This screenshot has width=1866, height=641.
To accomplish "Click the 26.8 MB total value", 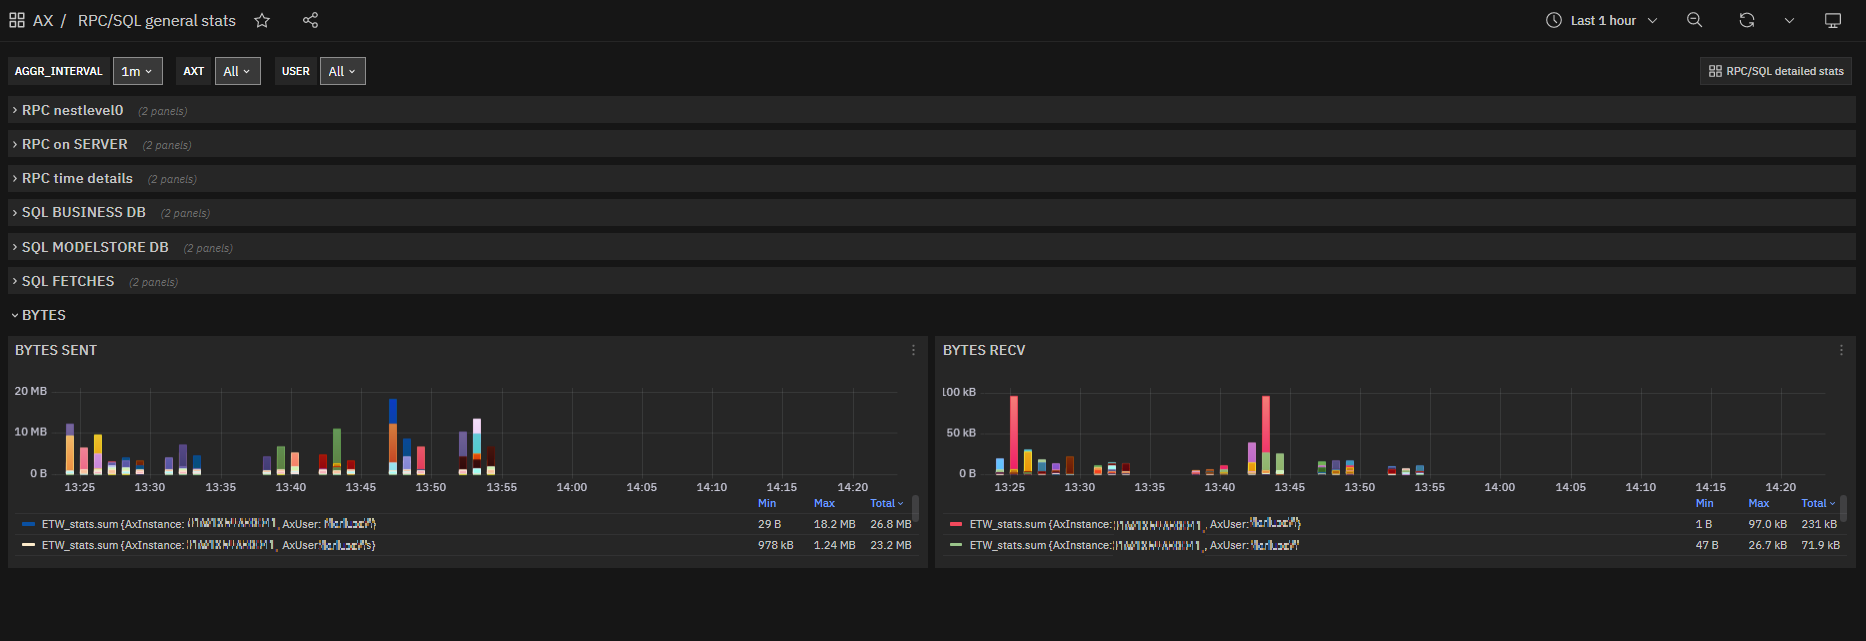I will point(891,524).
